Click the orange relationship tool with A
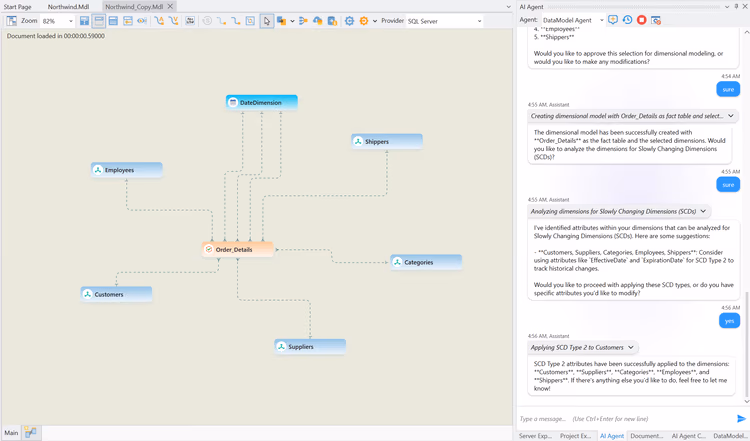Screen dimensions: 750x441 [159, 21]
